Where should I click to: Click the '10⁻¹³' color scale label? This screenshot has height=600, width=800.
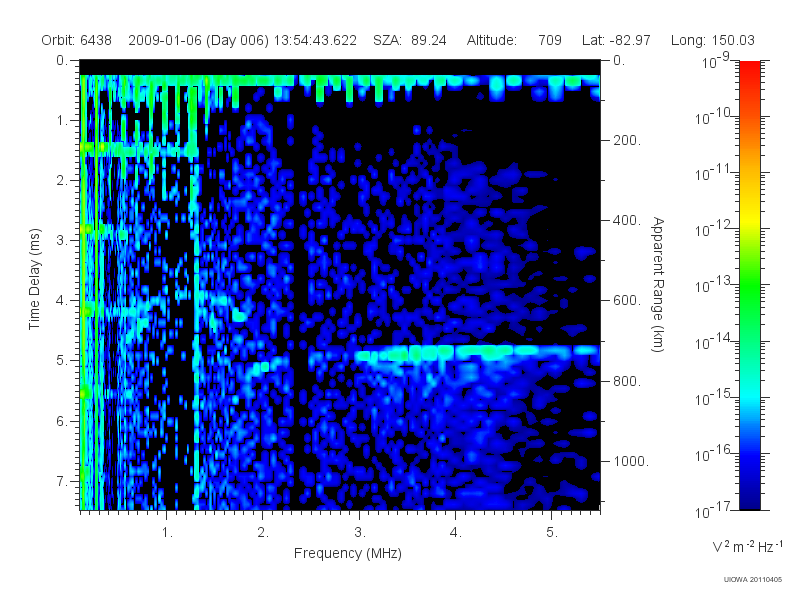pyautogui.click(x=713, y=284)
